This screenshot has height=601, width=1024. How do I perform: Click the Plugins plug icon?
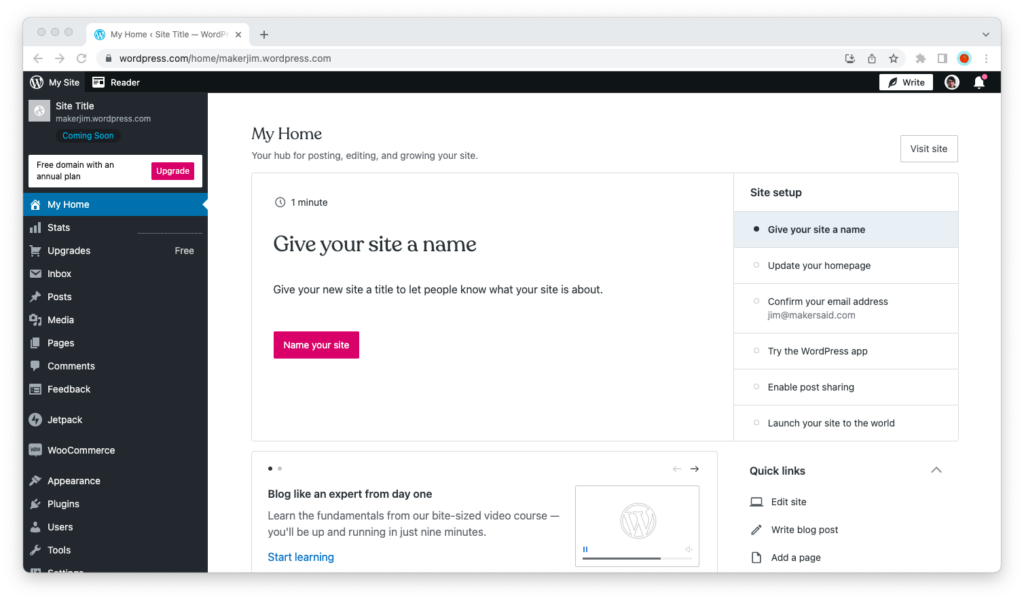point(35,504)
